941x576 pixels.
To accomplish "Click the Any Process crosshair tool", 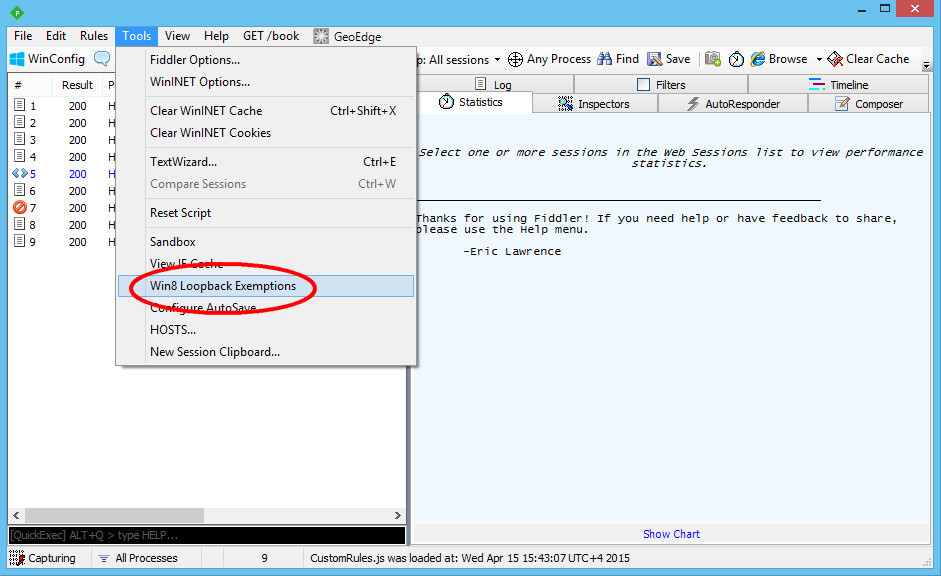I will coord(549,59).
